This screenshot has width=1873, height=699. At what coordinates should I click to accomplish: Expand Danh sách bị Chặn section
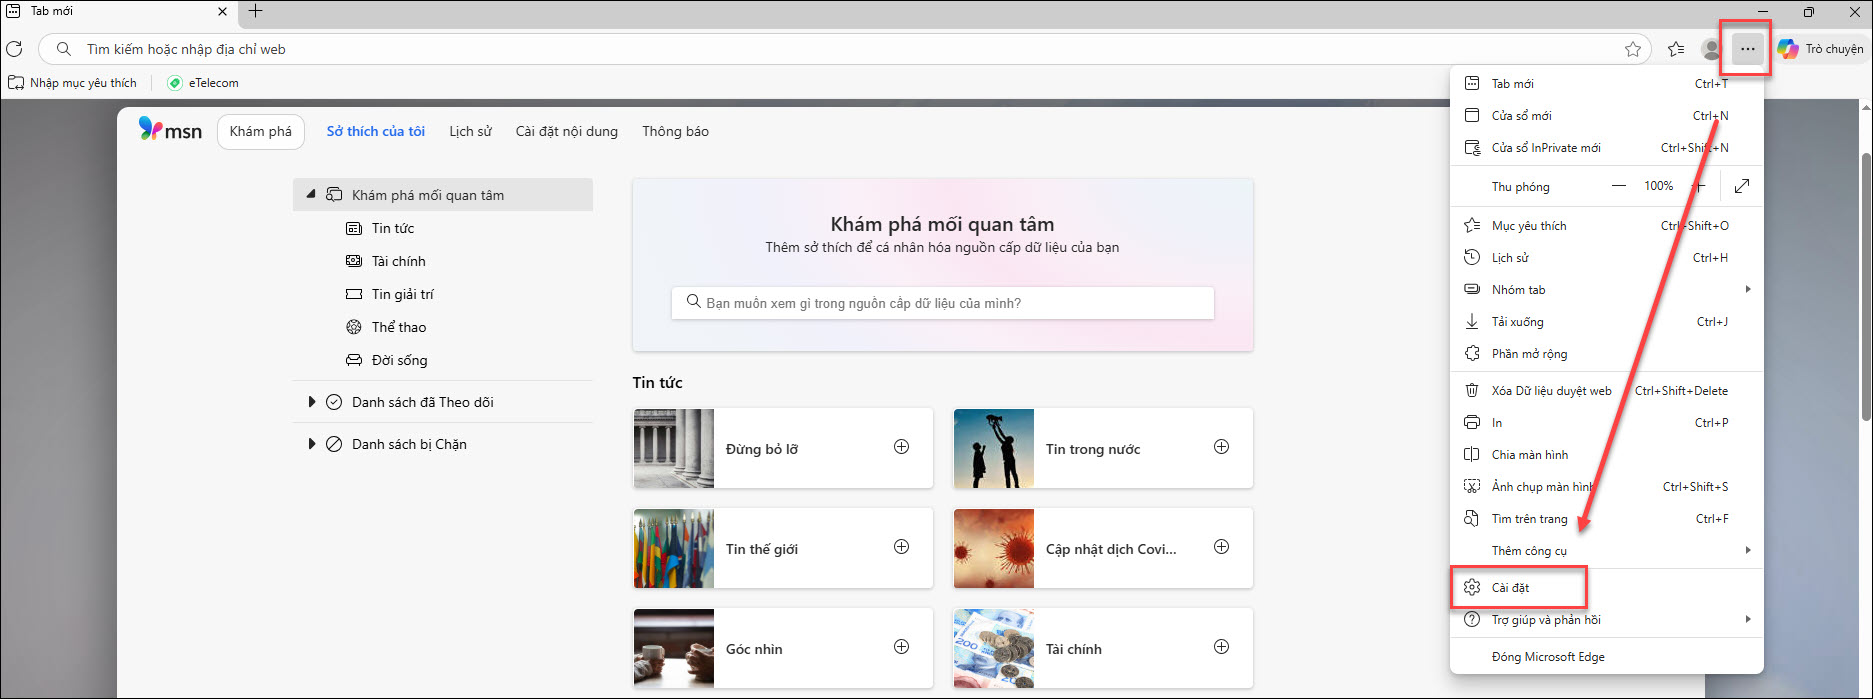pos(311,444)
